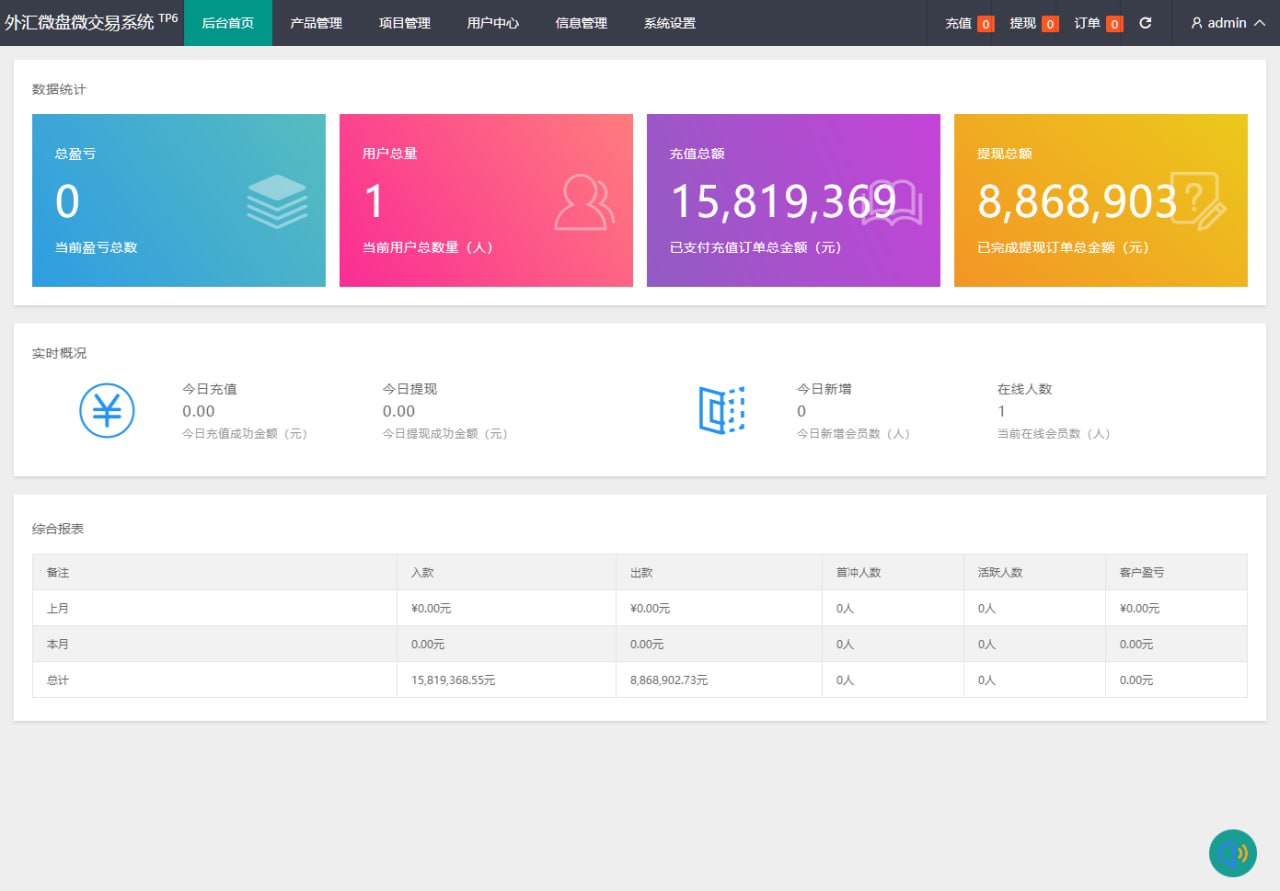The image size is (1280, 891).
Task: Click the 出款 column header
Action: [642, 572]
